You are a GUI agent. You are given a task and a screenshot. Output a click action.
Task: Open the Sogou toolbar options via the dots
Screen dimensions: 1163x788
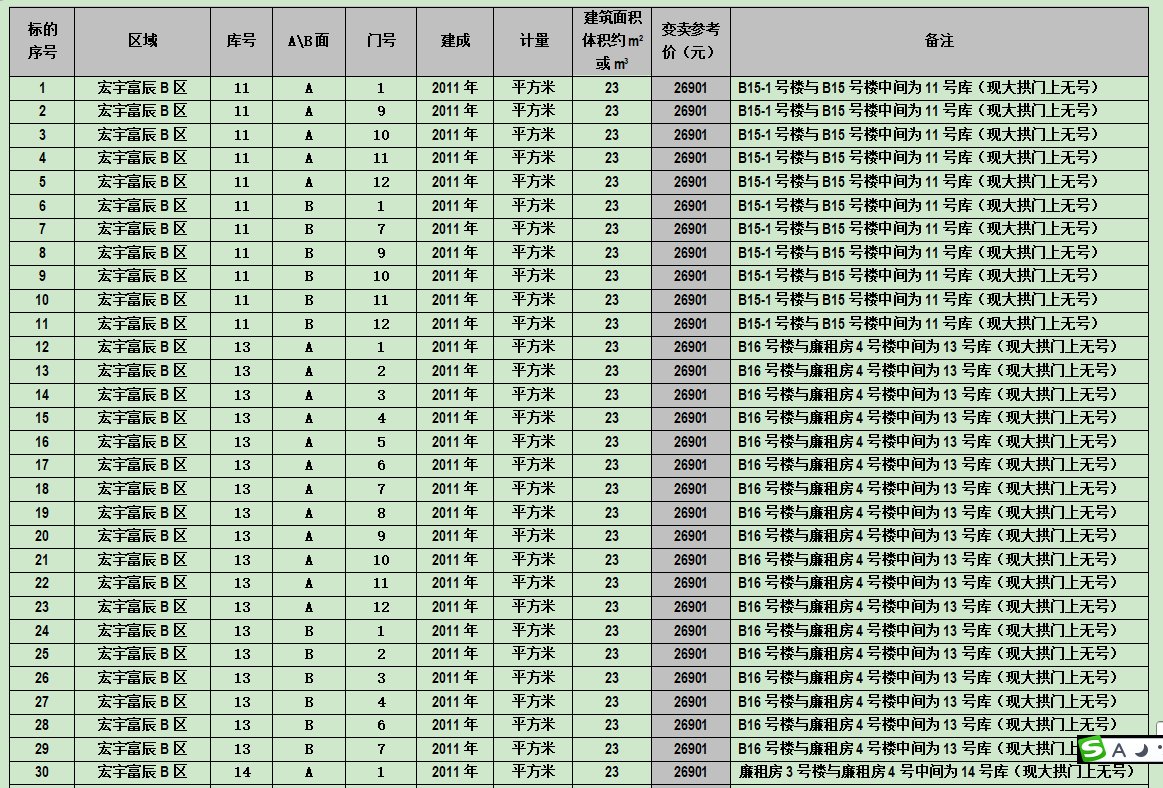1158,750
